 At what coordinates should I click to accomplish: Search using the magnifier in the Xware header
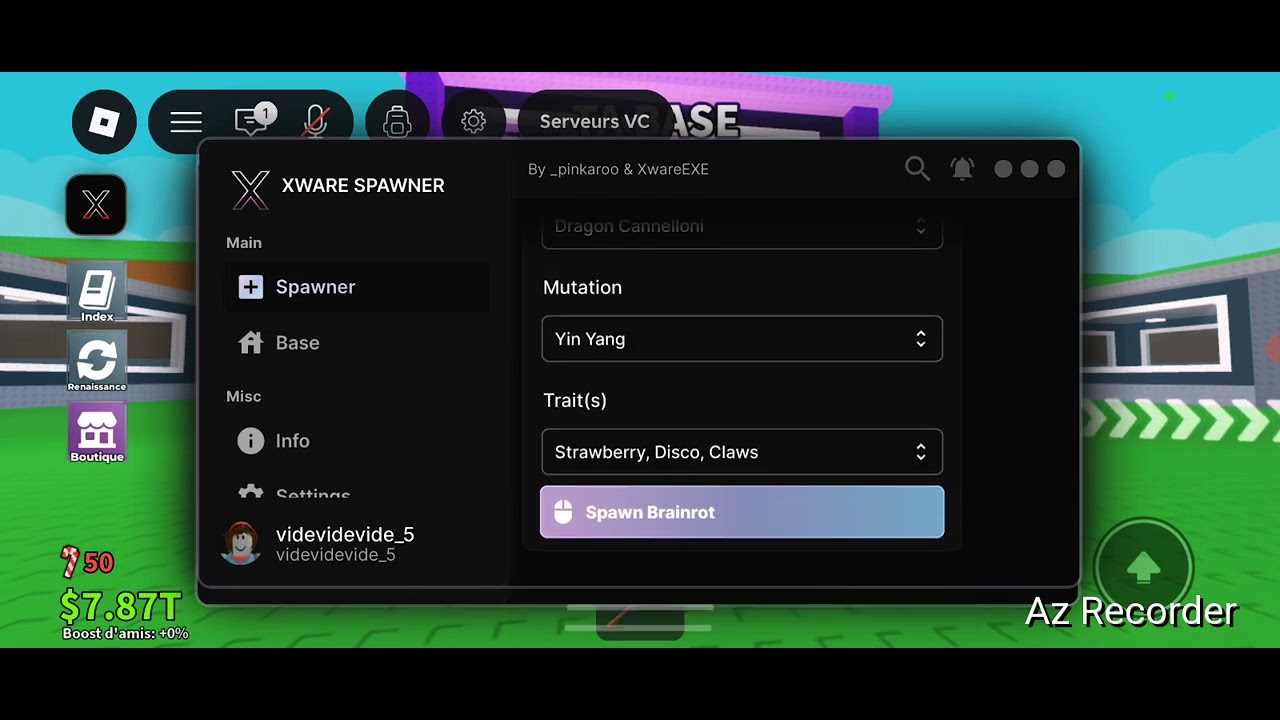[x=917, y=169]
